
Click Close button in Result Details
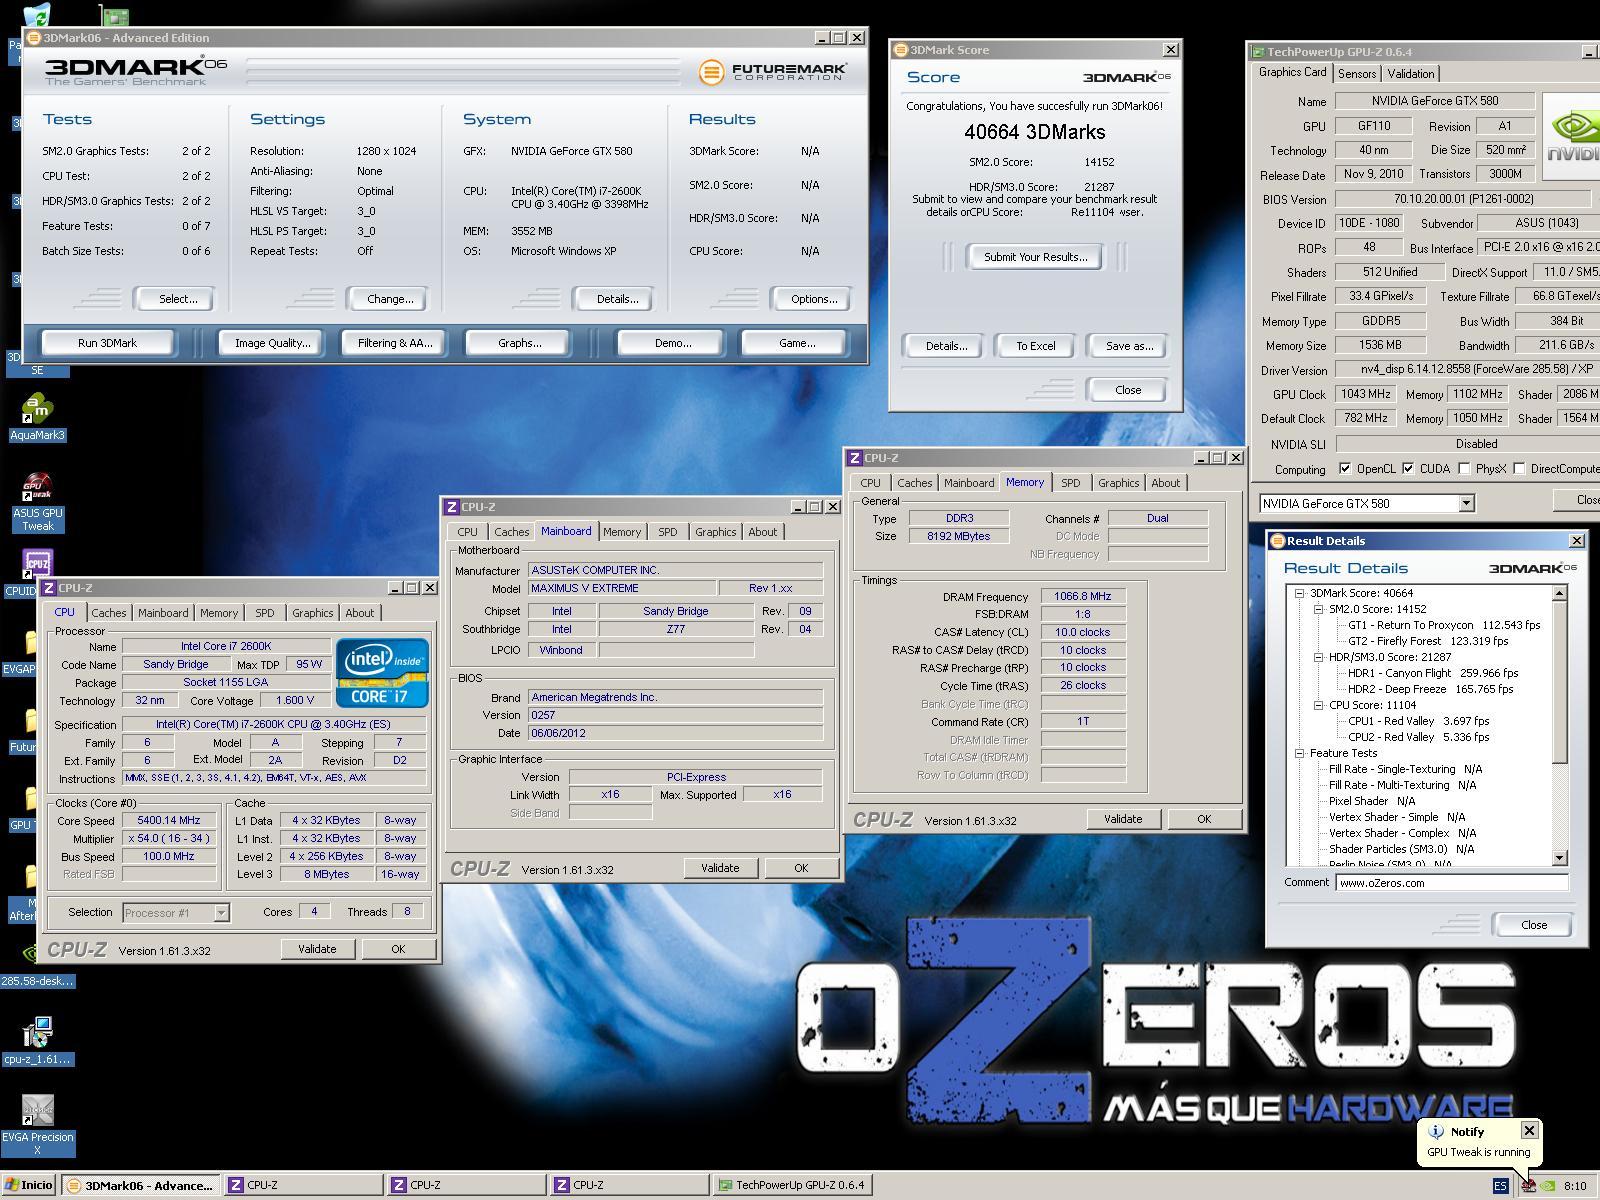tap(1533, 925)
